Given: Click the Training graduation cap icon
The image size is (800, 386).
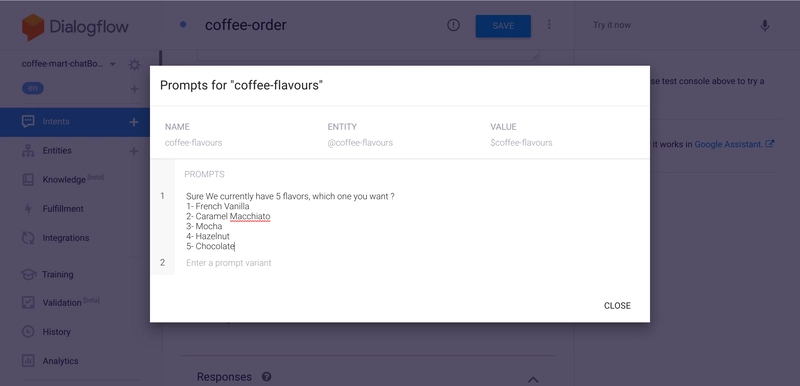Looking at the screenshot, I should 28,274.
